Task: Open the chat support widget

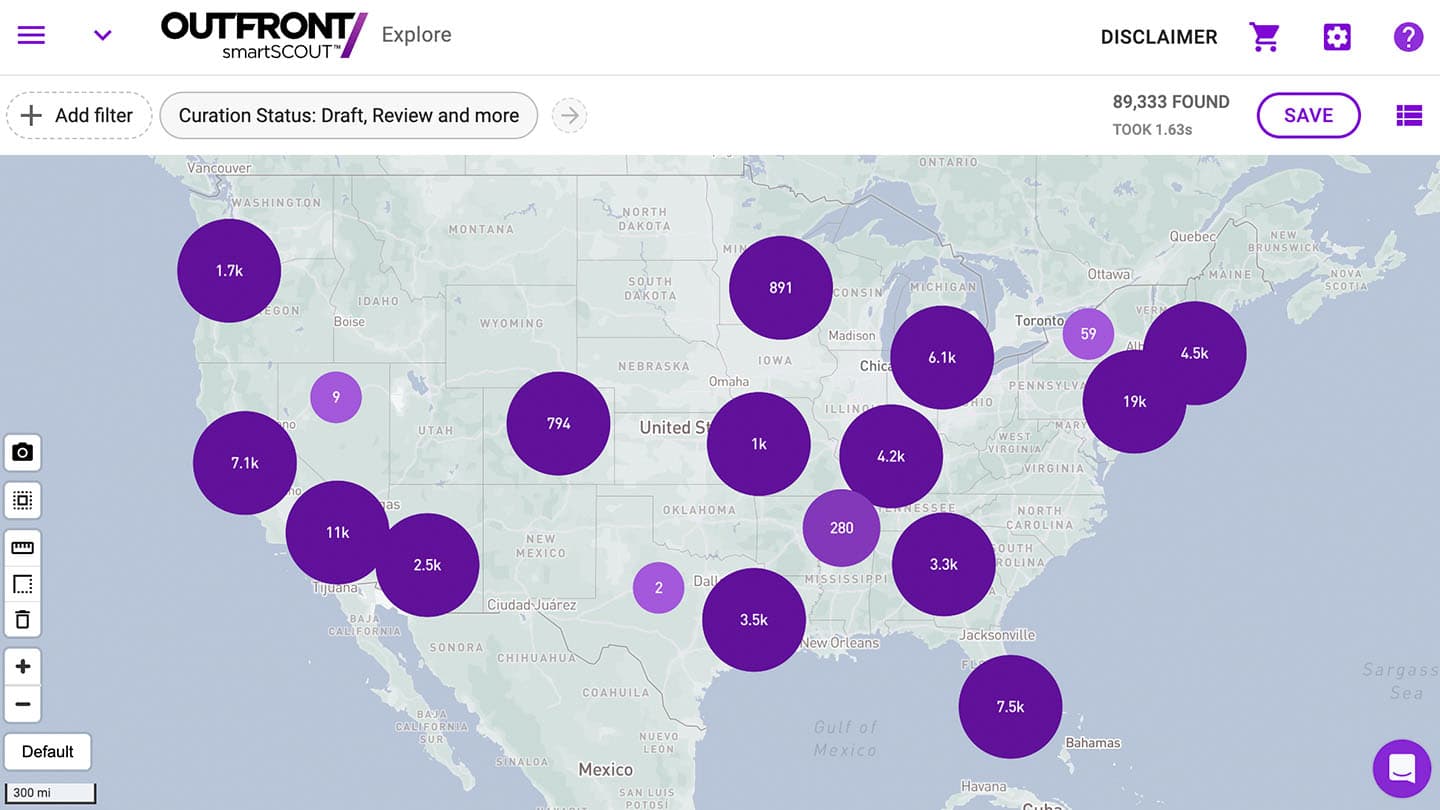Action: pyautogui.click(x=1401, y=768)
